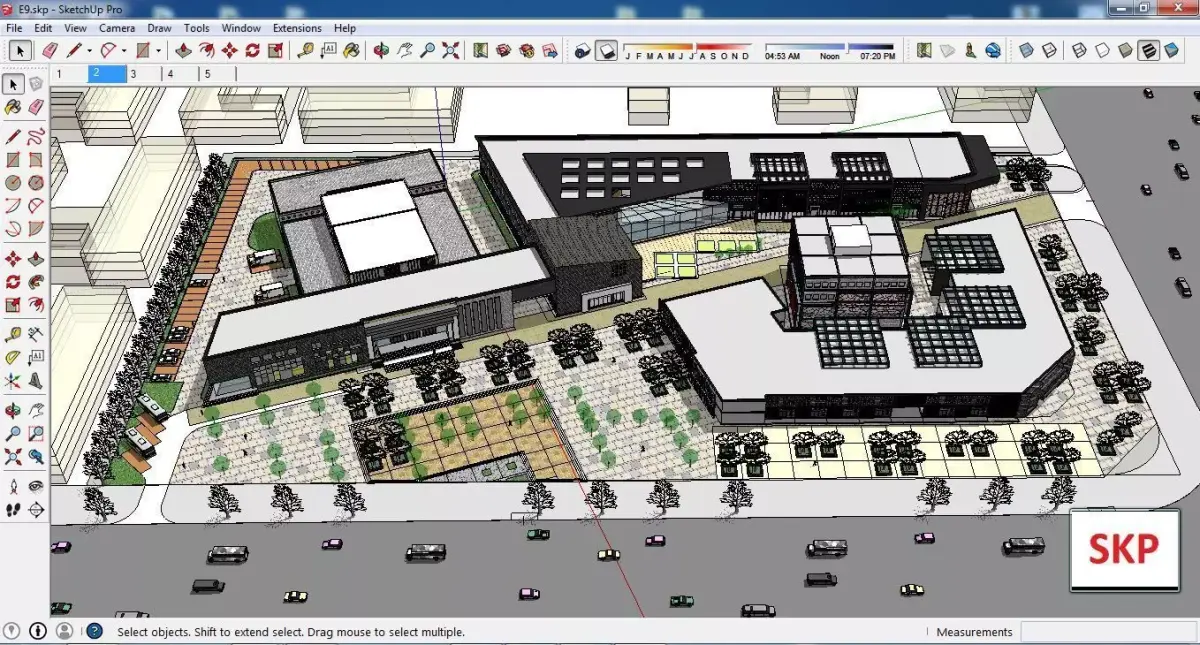Screen dimensions: 1200x645
Task: Select the Rotate tool in top toolbar
Action: [x=252, y=50]
